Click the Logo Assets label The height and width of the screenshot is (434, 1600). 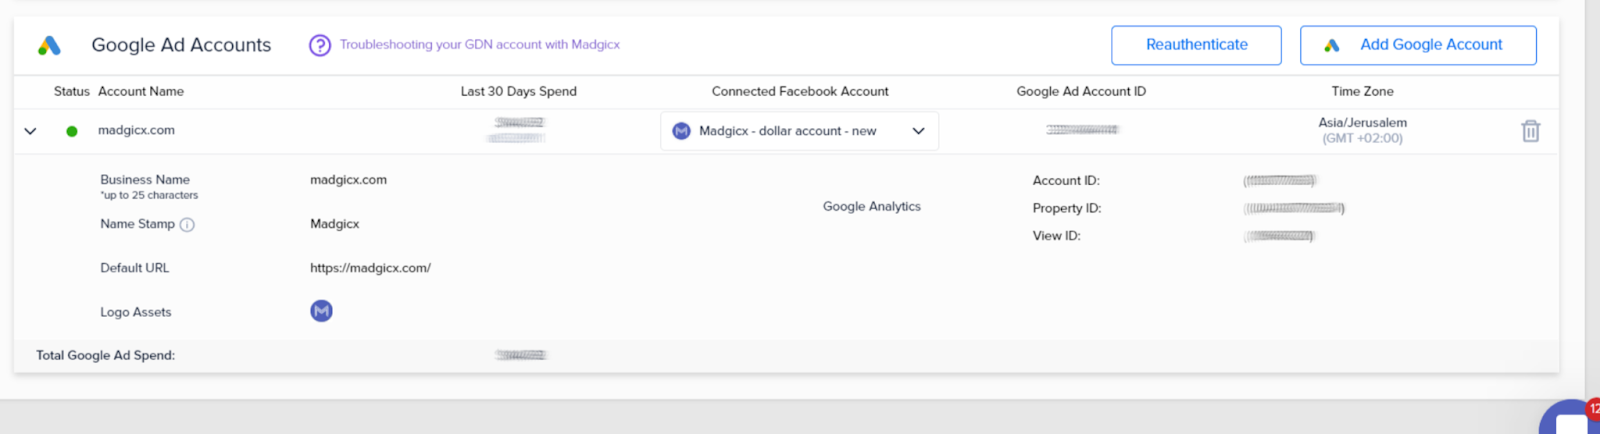136,312
